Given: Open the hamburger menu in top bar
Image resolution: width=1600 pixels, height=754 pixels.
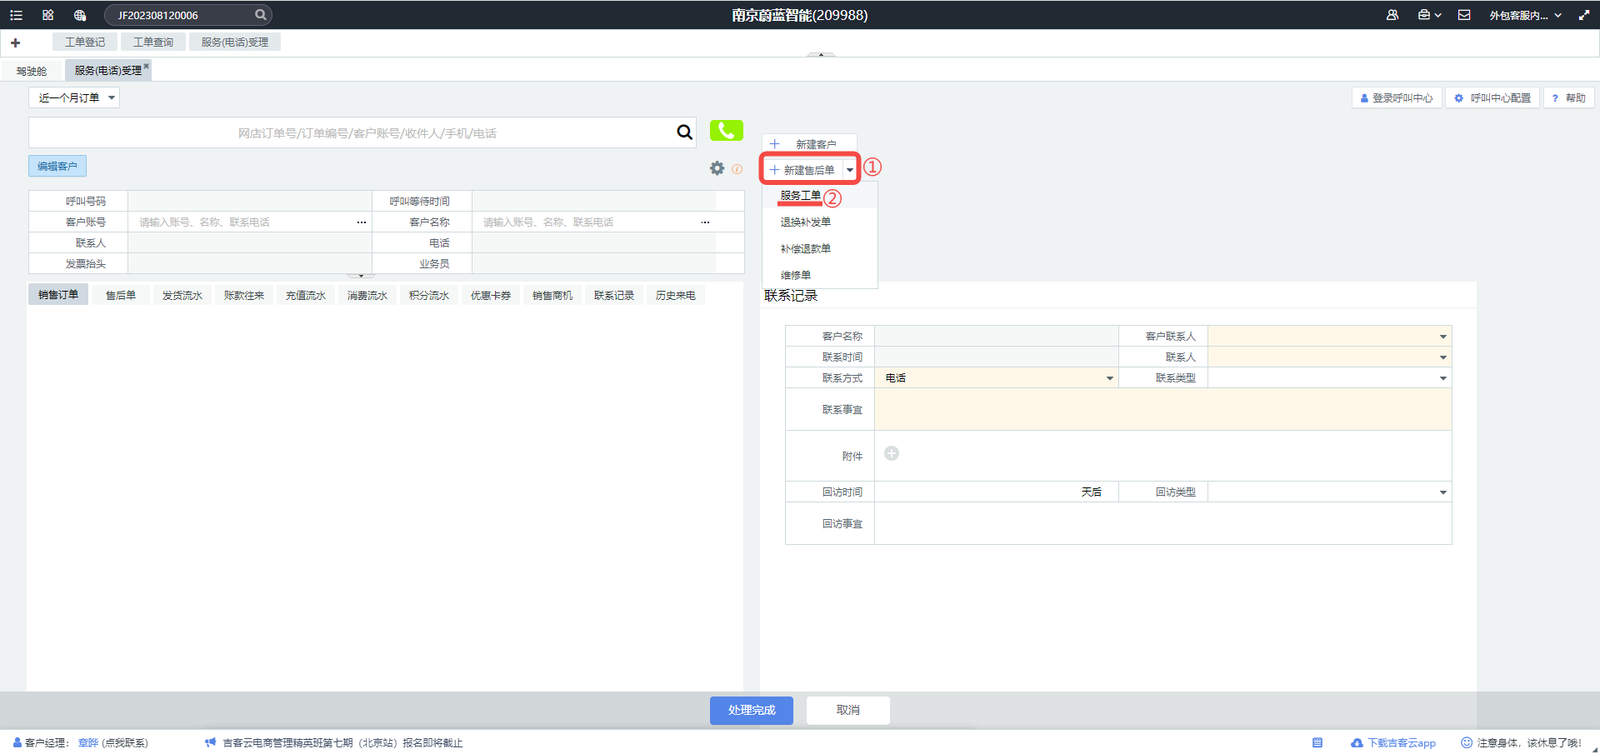Looking at the screenshot, I should pyautogui.click(x=16, y=15).
